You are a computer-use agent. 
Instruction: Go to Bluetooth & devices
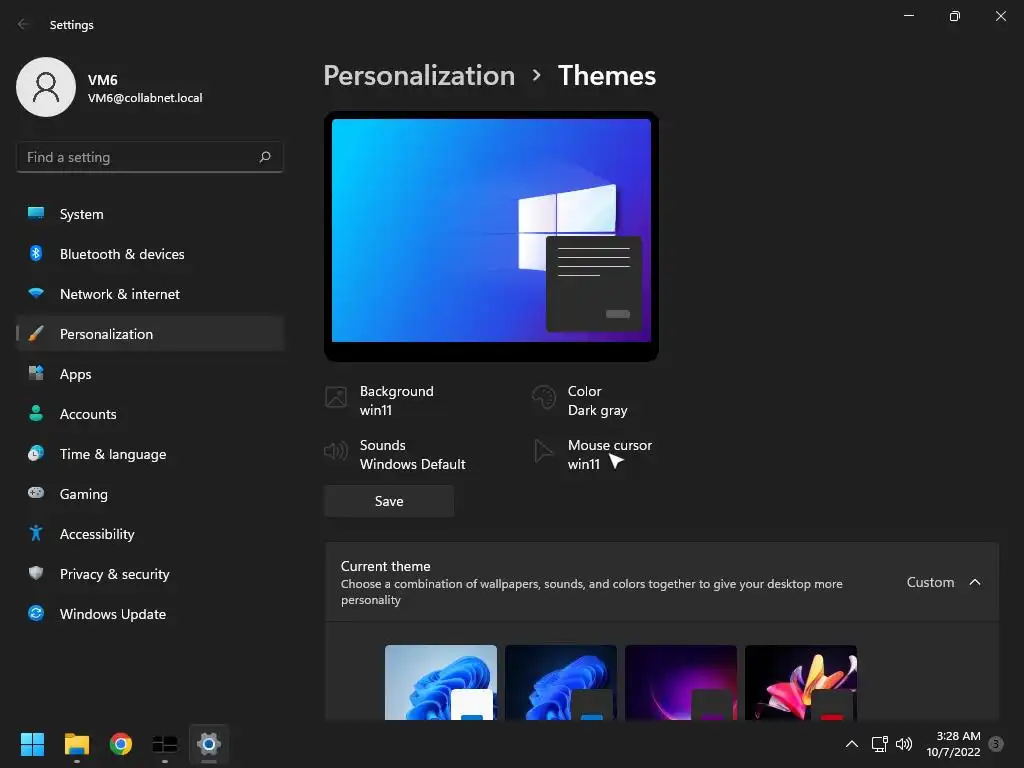150,253
